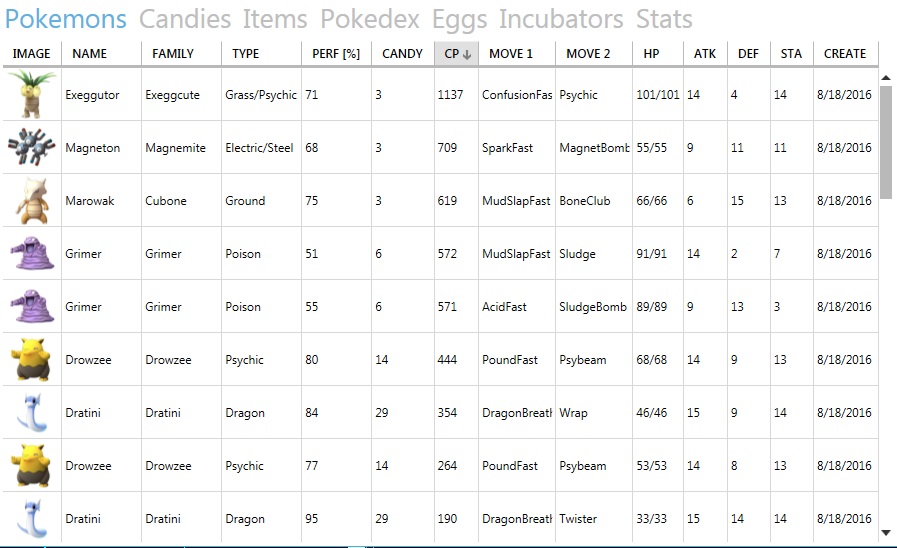Click the Dratini image with CP 190
Image resolution: width=897 pixels, height=548 pixels.
point(32,518)
